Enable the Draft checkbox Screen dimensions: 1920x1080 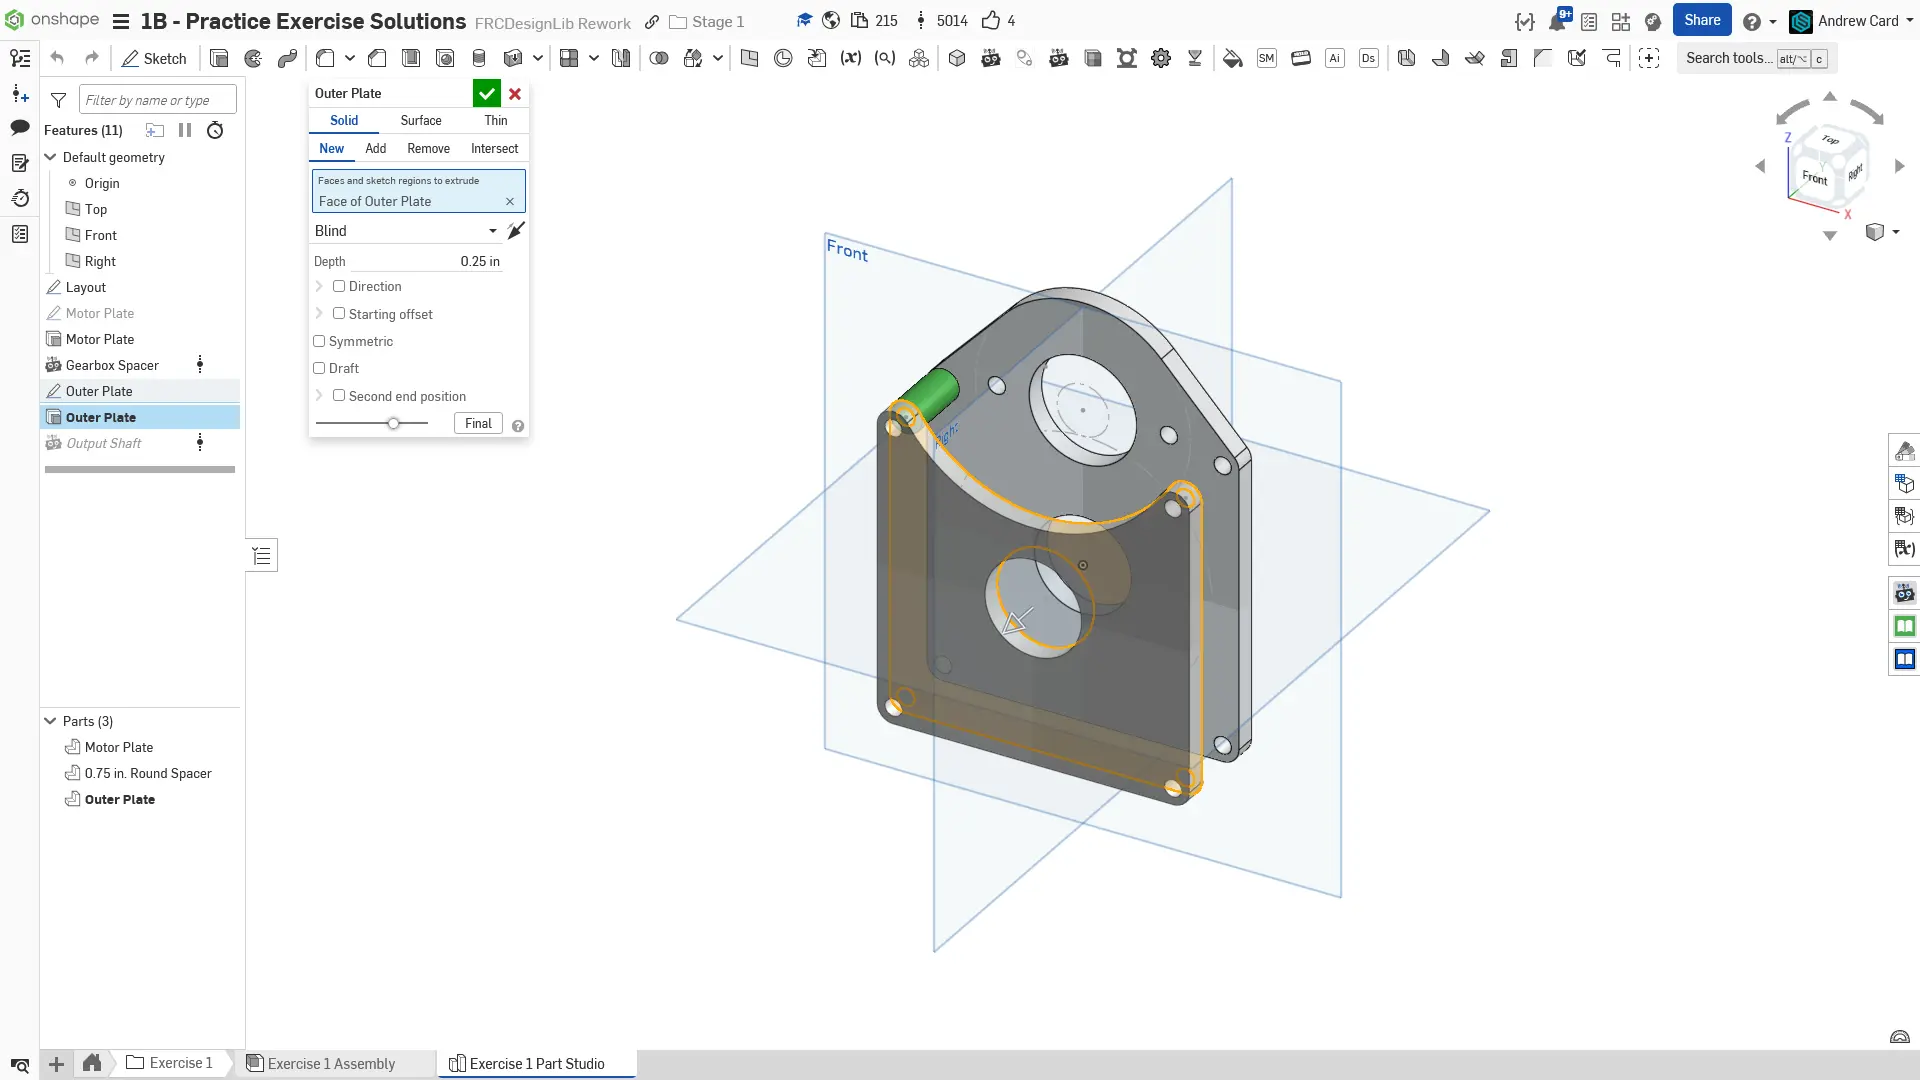point(319,368)
